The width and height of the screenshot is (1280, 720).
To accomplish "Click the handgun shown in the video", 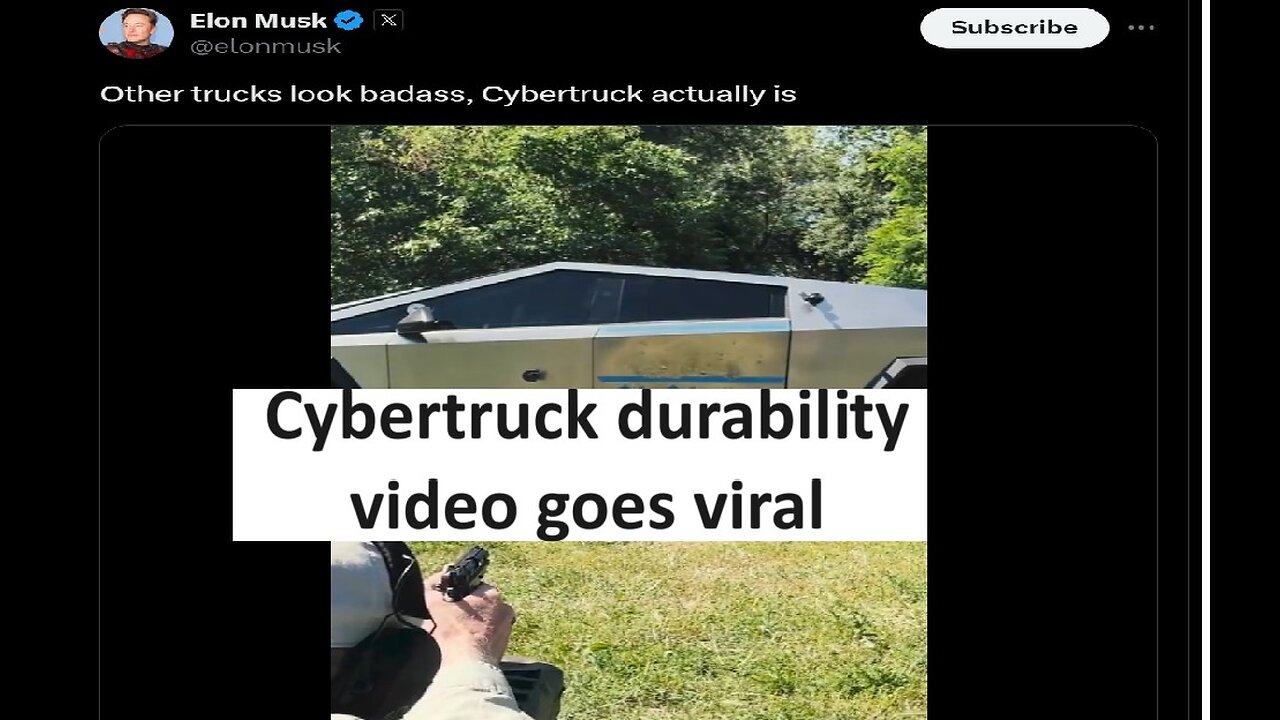I will [x=464, y=572].
